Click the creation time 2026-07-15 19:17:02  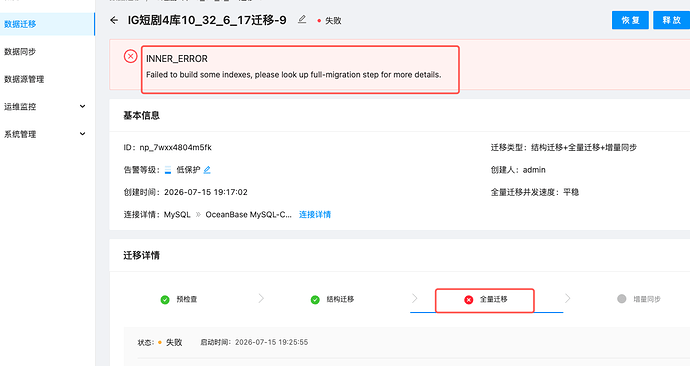click(206, 192)
